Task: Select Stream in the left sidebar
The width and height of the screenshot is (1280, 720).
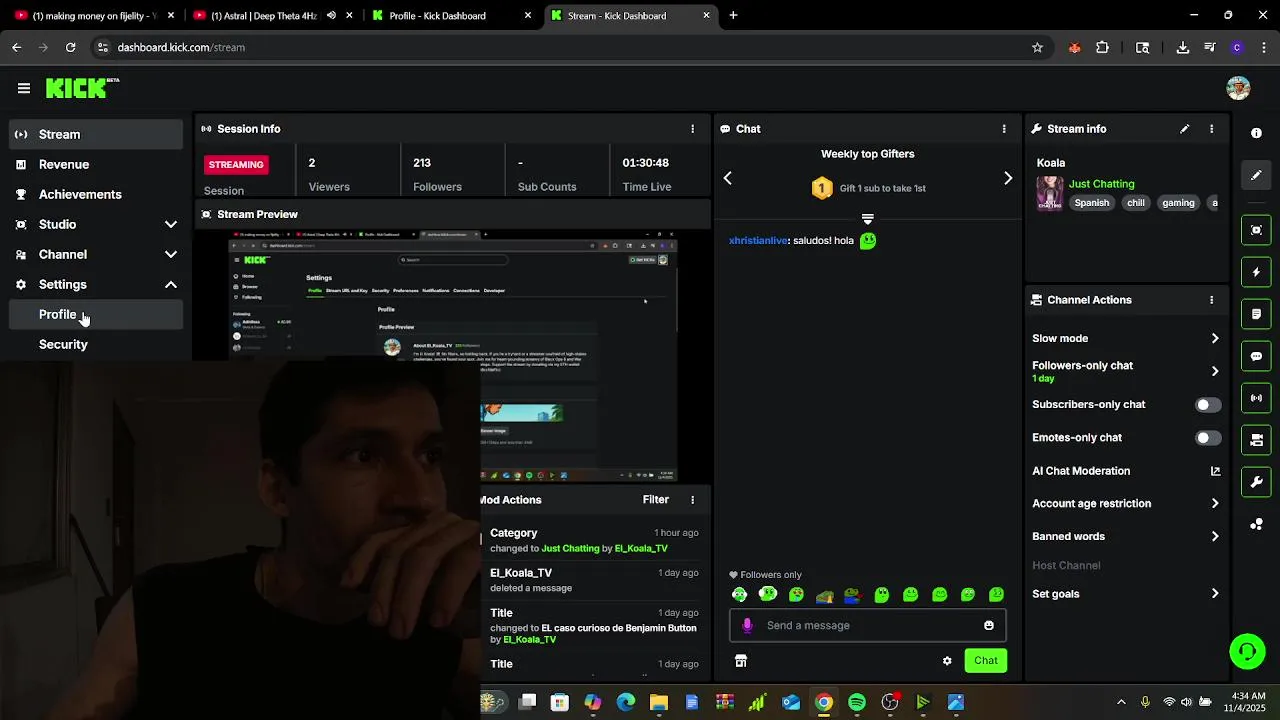Action: tap(97, 134)
